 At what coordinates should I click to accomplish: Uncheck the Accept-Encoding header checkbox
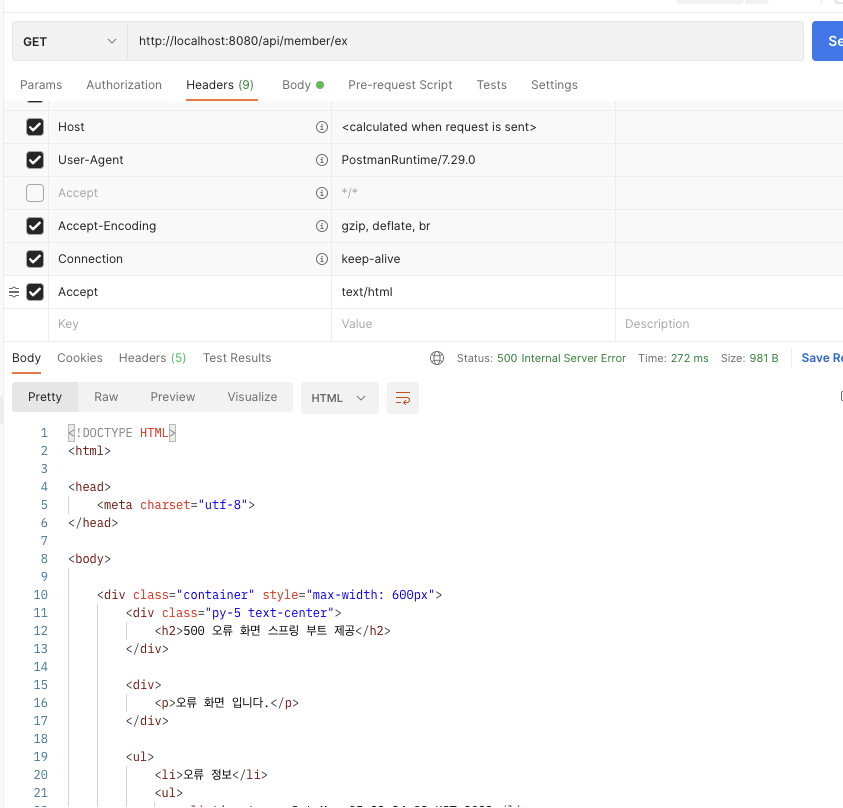point(35,226)
